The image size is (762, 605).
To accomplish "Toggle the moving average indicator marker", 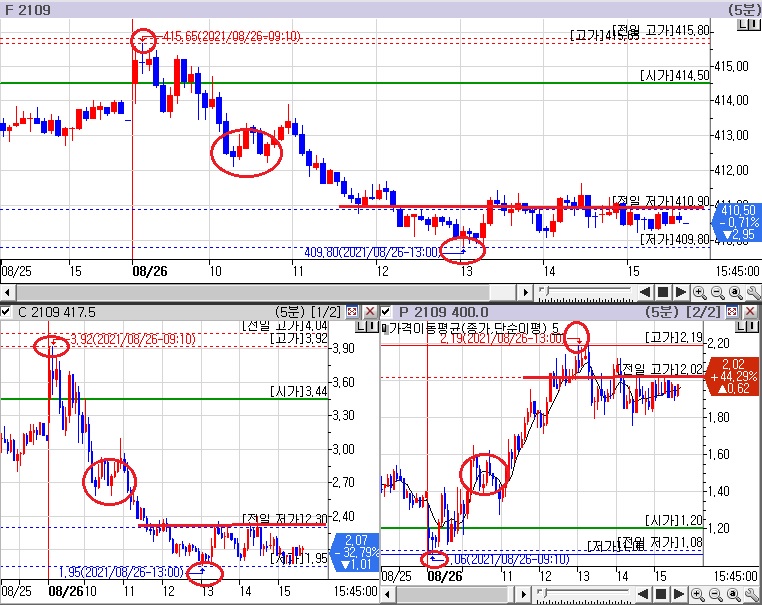I will click(x=384, y=328).
